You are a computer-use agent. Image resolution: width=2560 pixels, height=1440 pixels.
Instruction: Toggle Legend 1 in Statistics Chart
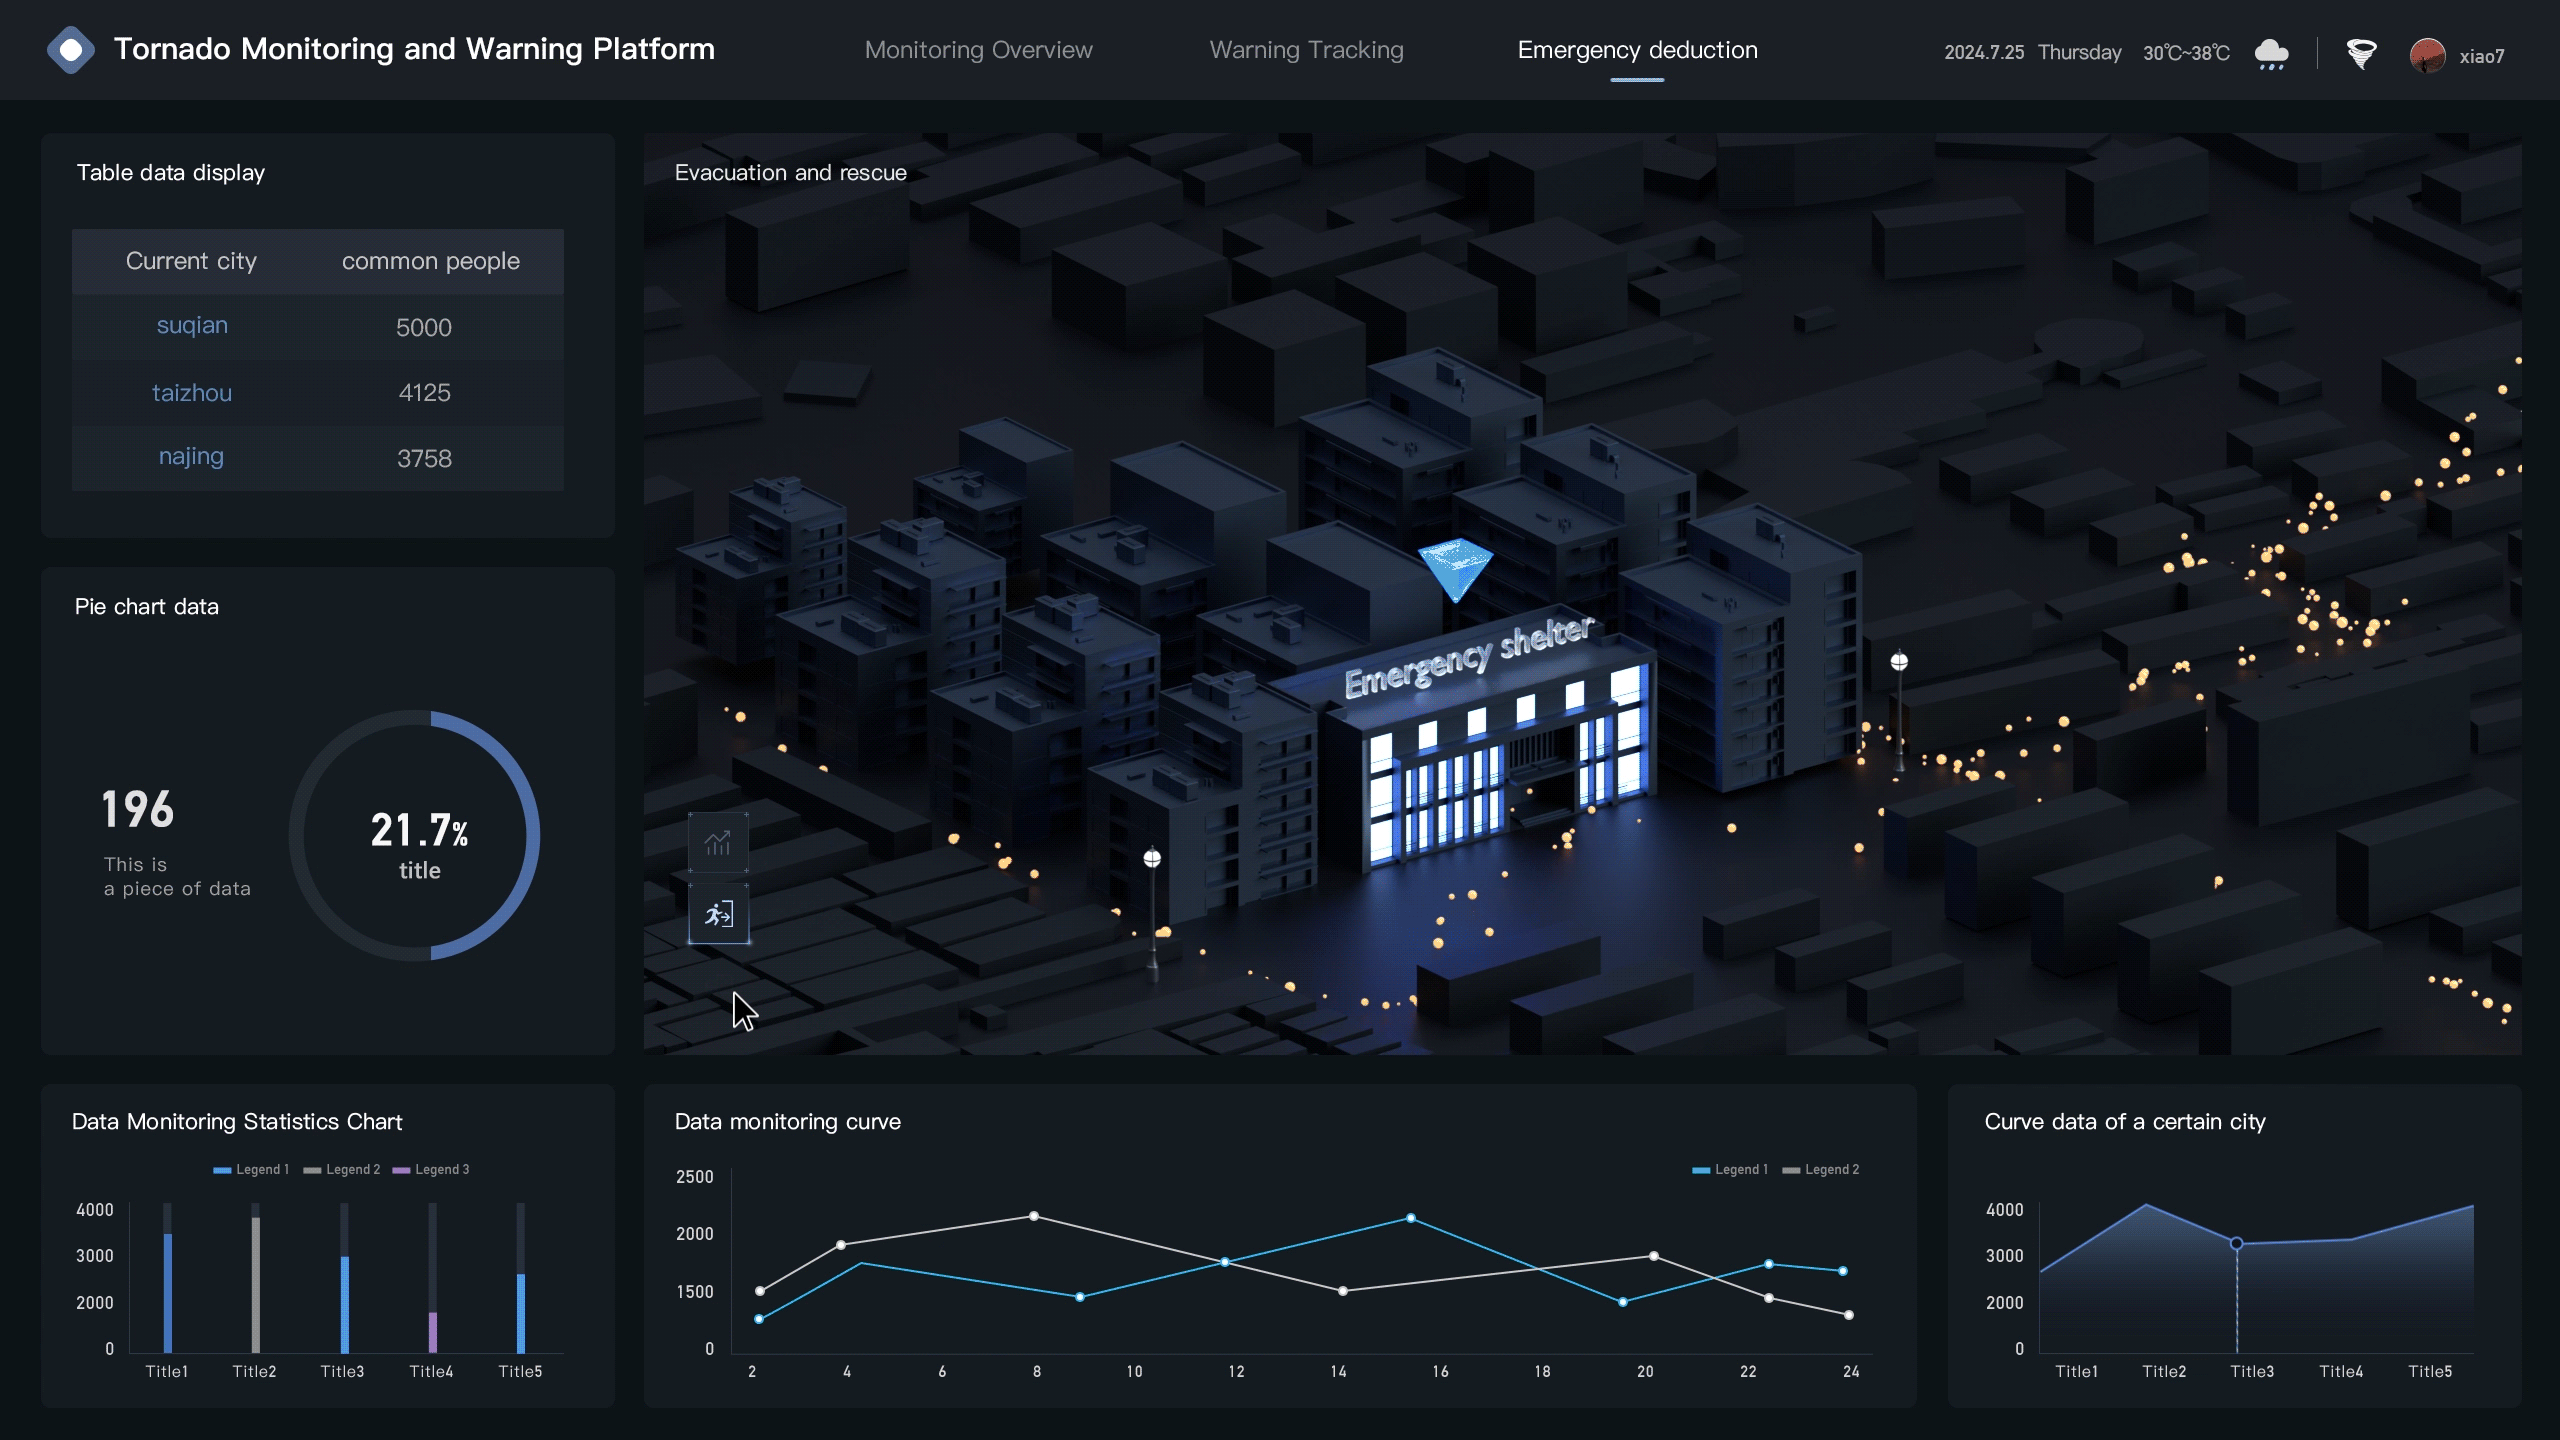[x=251, y=1169]
